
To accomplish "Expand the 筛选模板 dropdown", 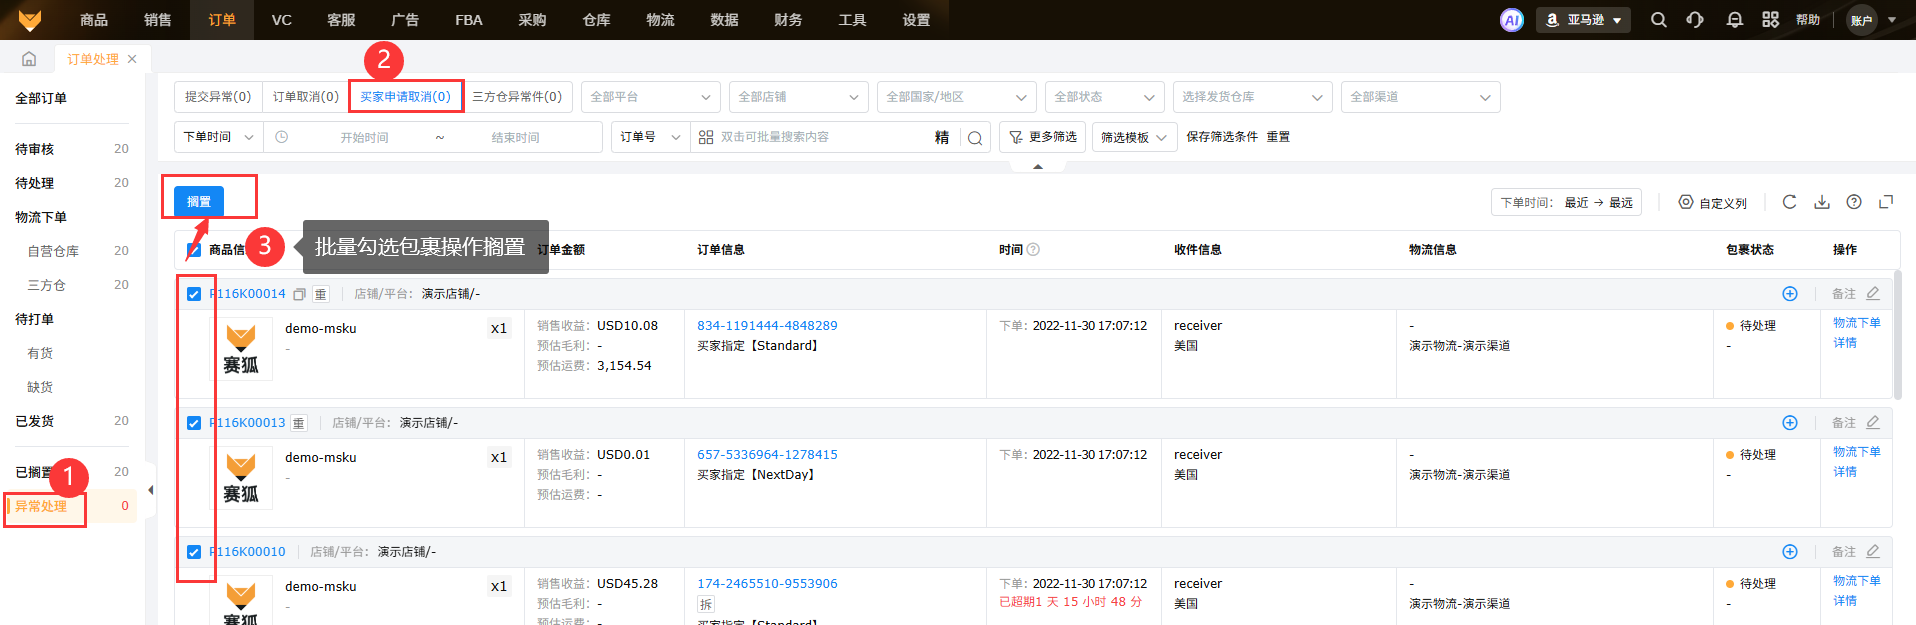I will point(1133,137).
